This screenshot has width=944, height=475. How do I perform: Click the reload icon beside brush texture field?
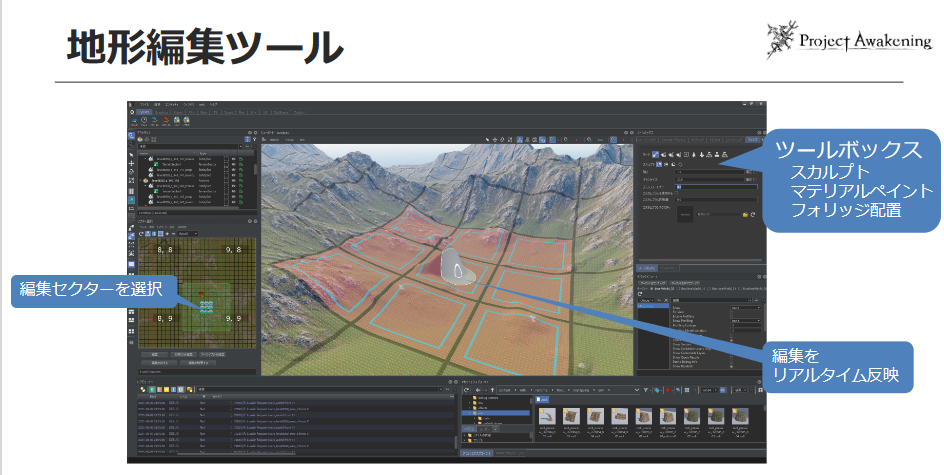[x=753, y=214]
